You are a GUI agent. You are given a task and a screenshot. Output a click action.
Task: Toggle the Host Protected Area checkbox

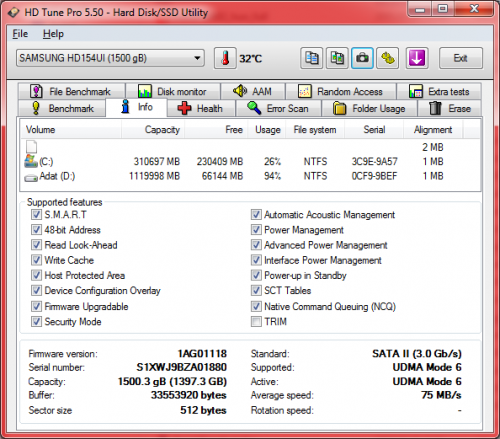[36, 275]
